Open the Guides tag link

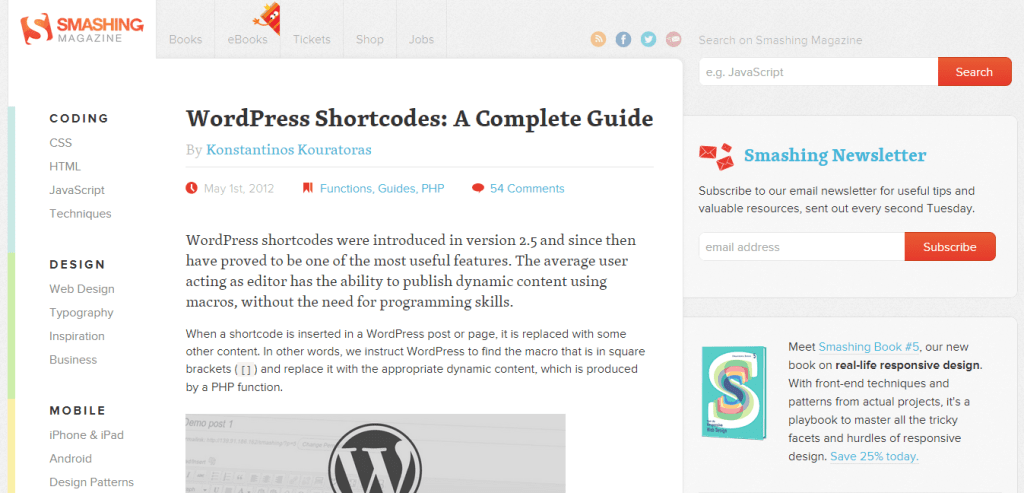tap(398, 189)
